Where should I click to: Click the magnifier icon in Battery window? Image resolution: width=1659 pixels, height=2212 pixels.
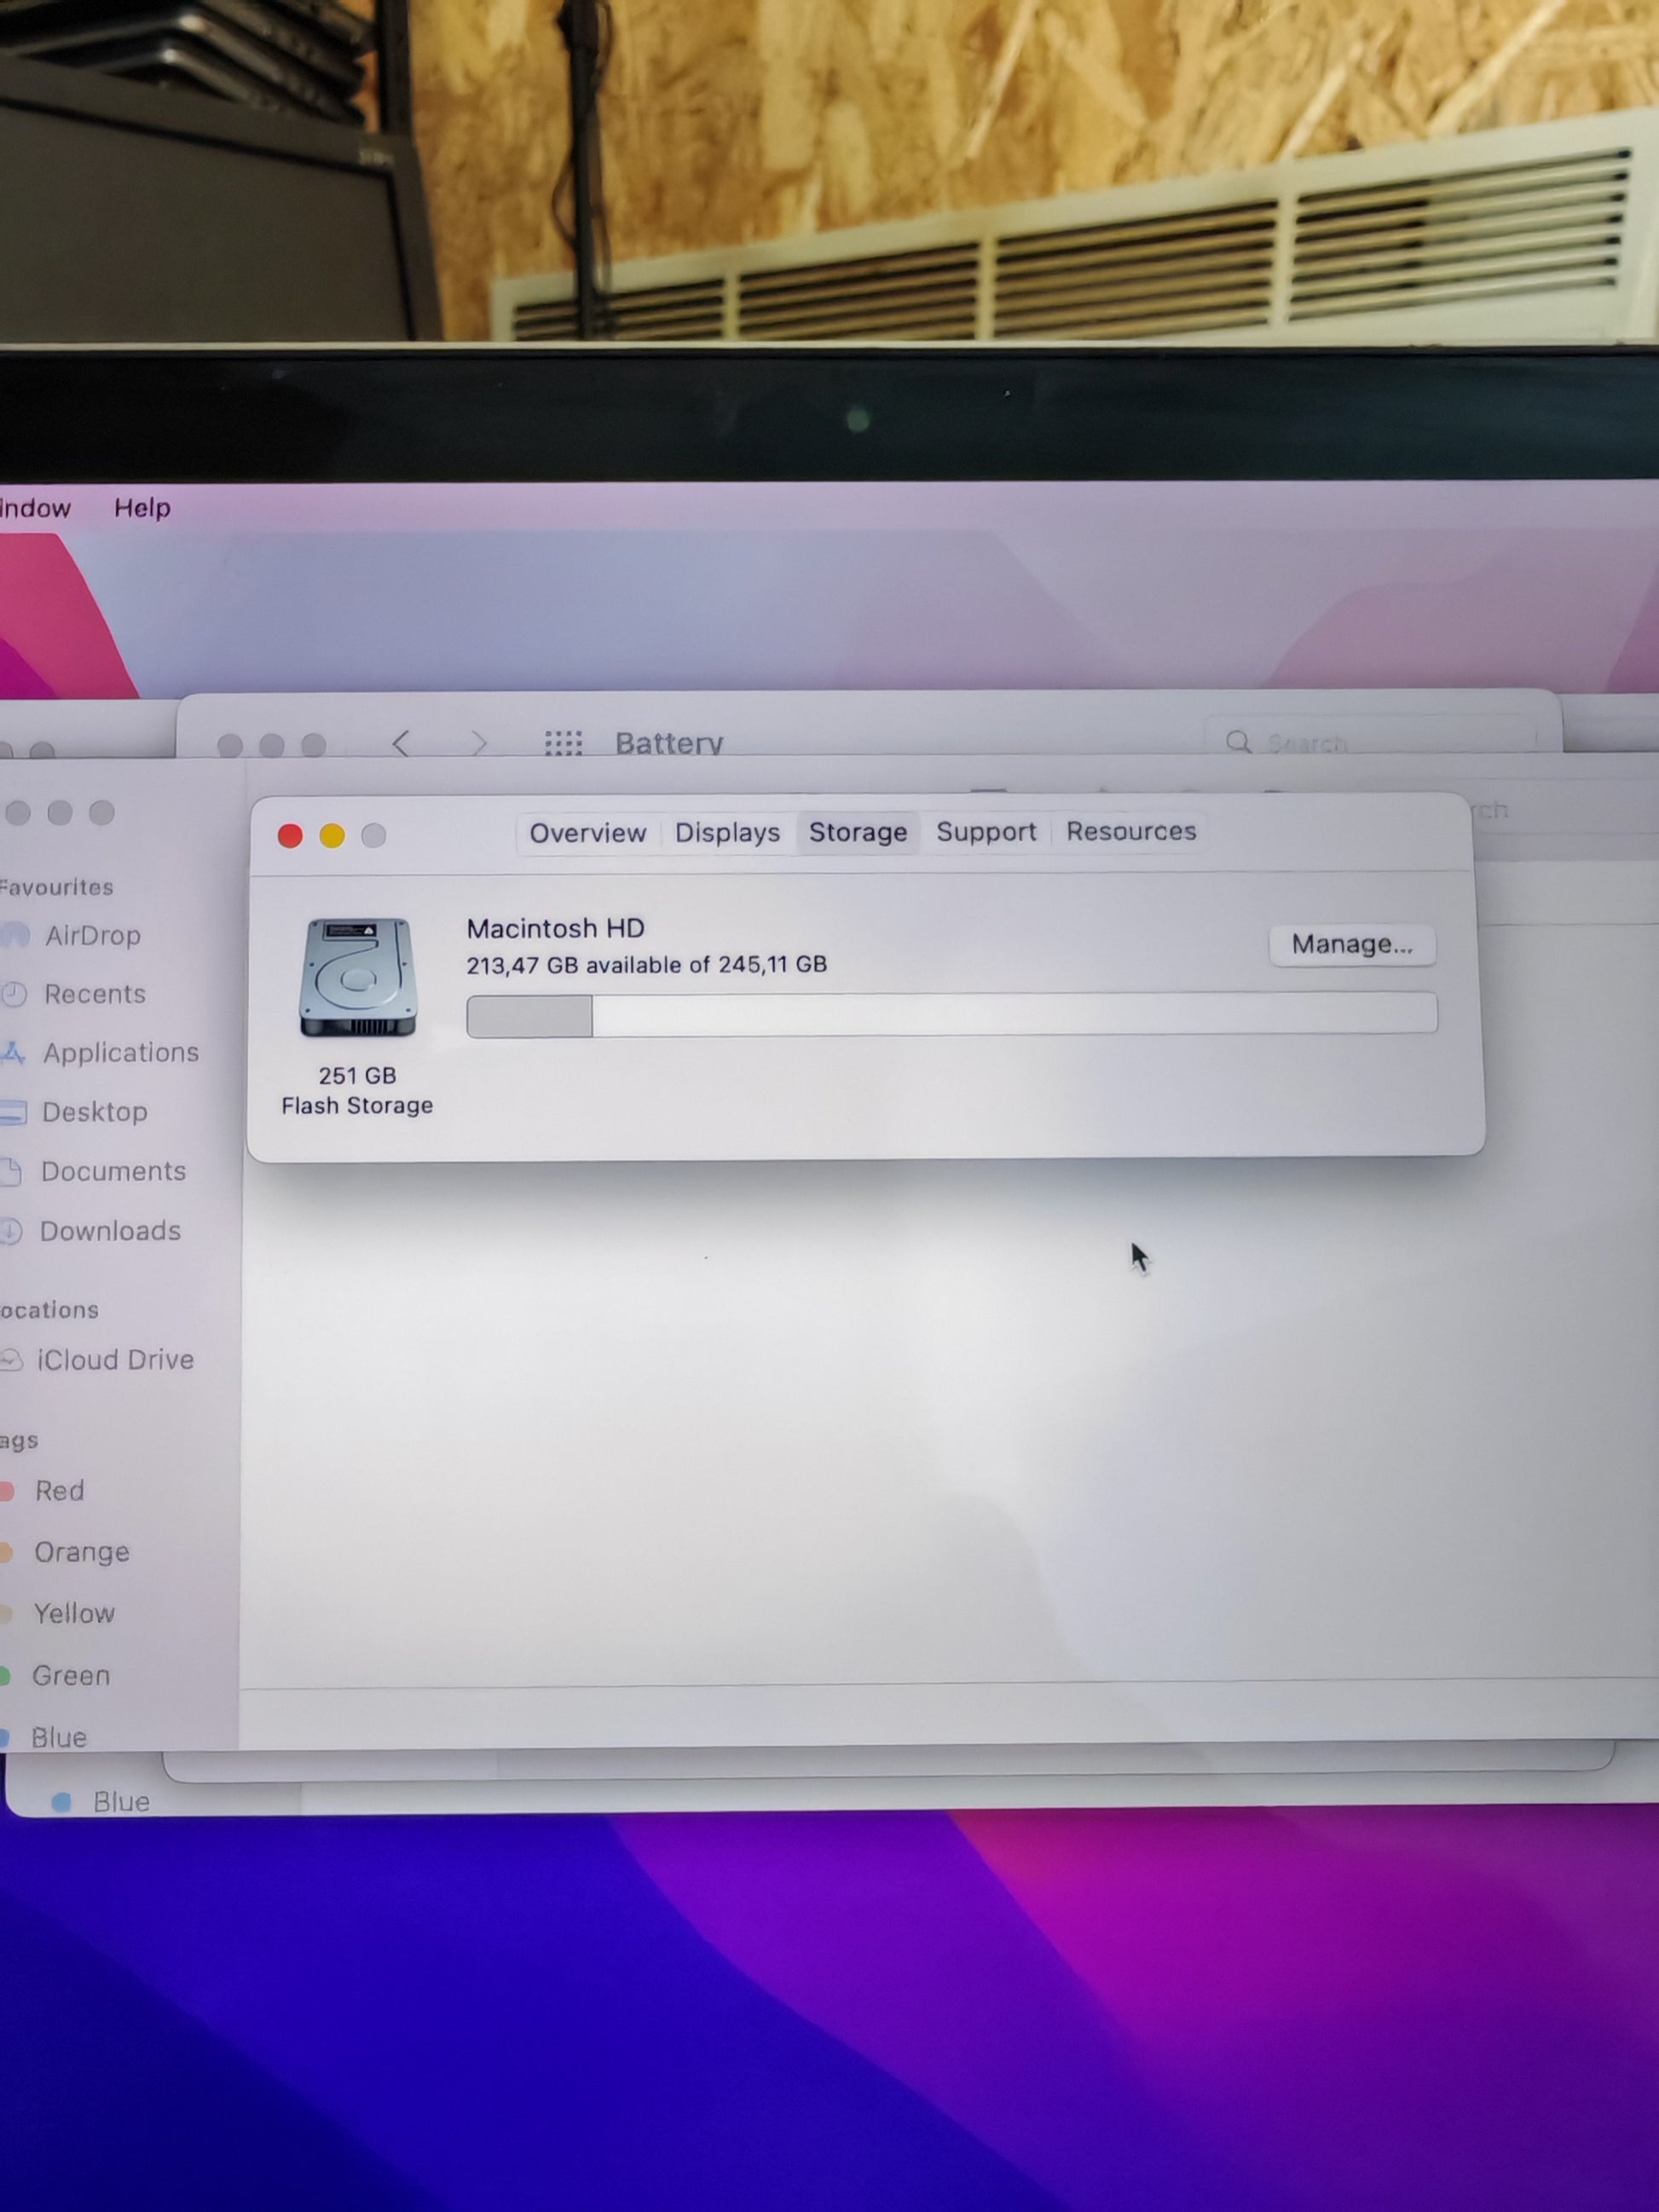pyautogui.click(x=1238, y=742)
